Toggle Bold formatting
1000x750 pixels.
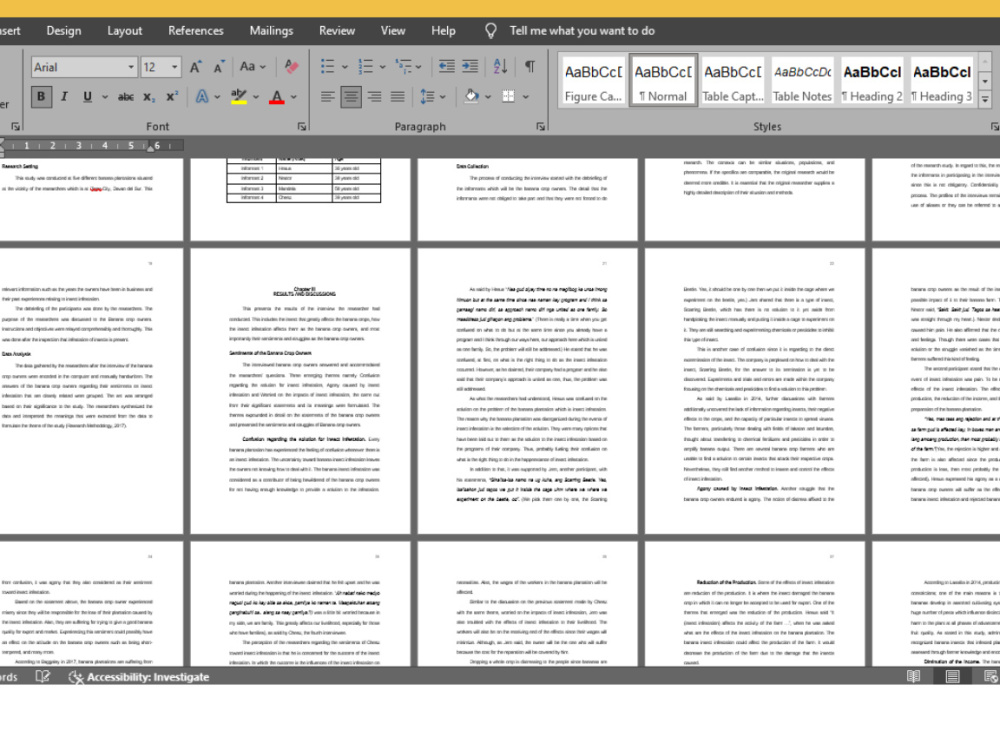tap(41, 97)
